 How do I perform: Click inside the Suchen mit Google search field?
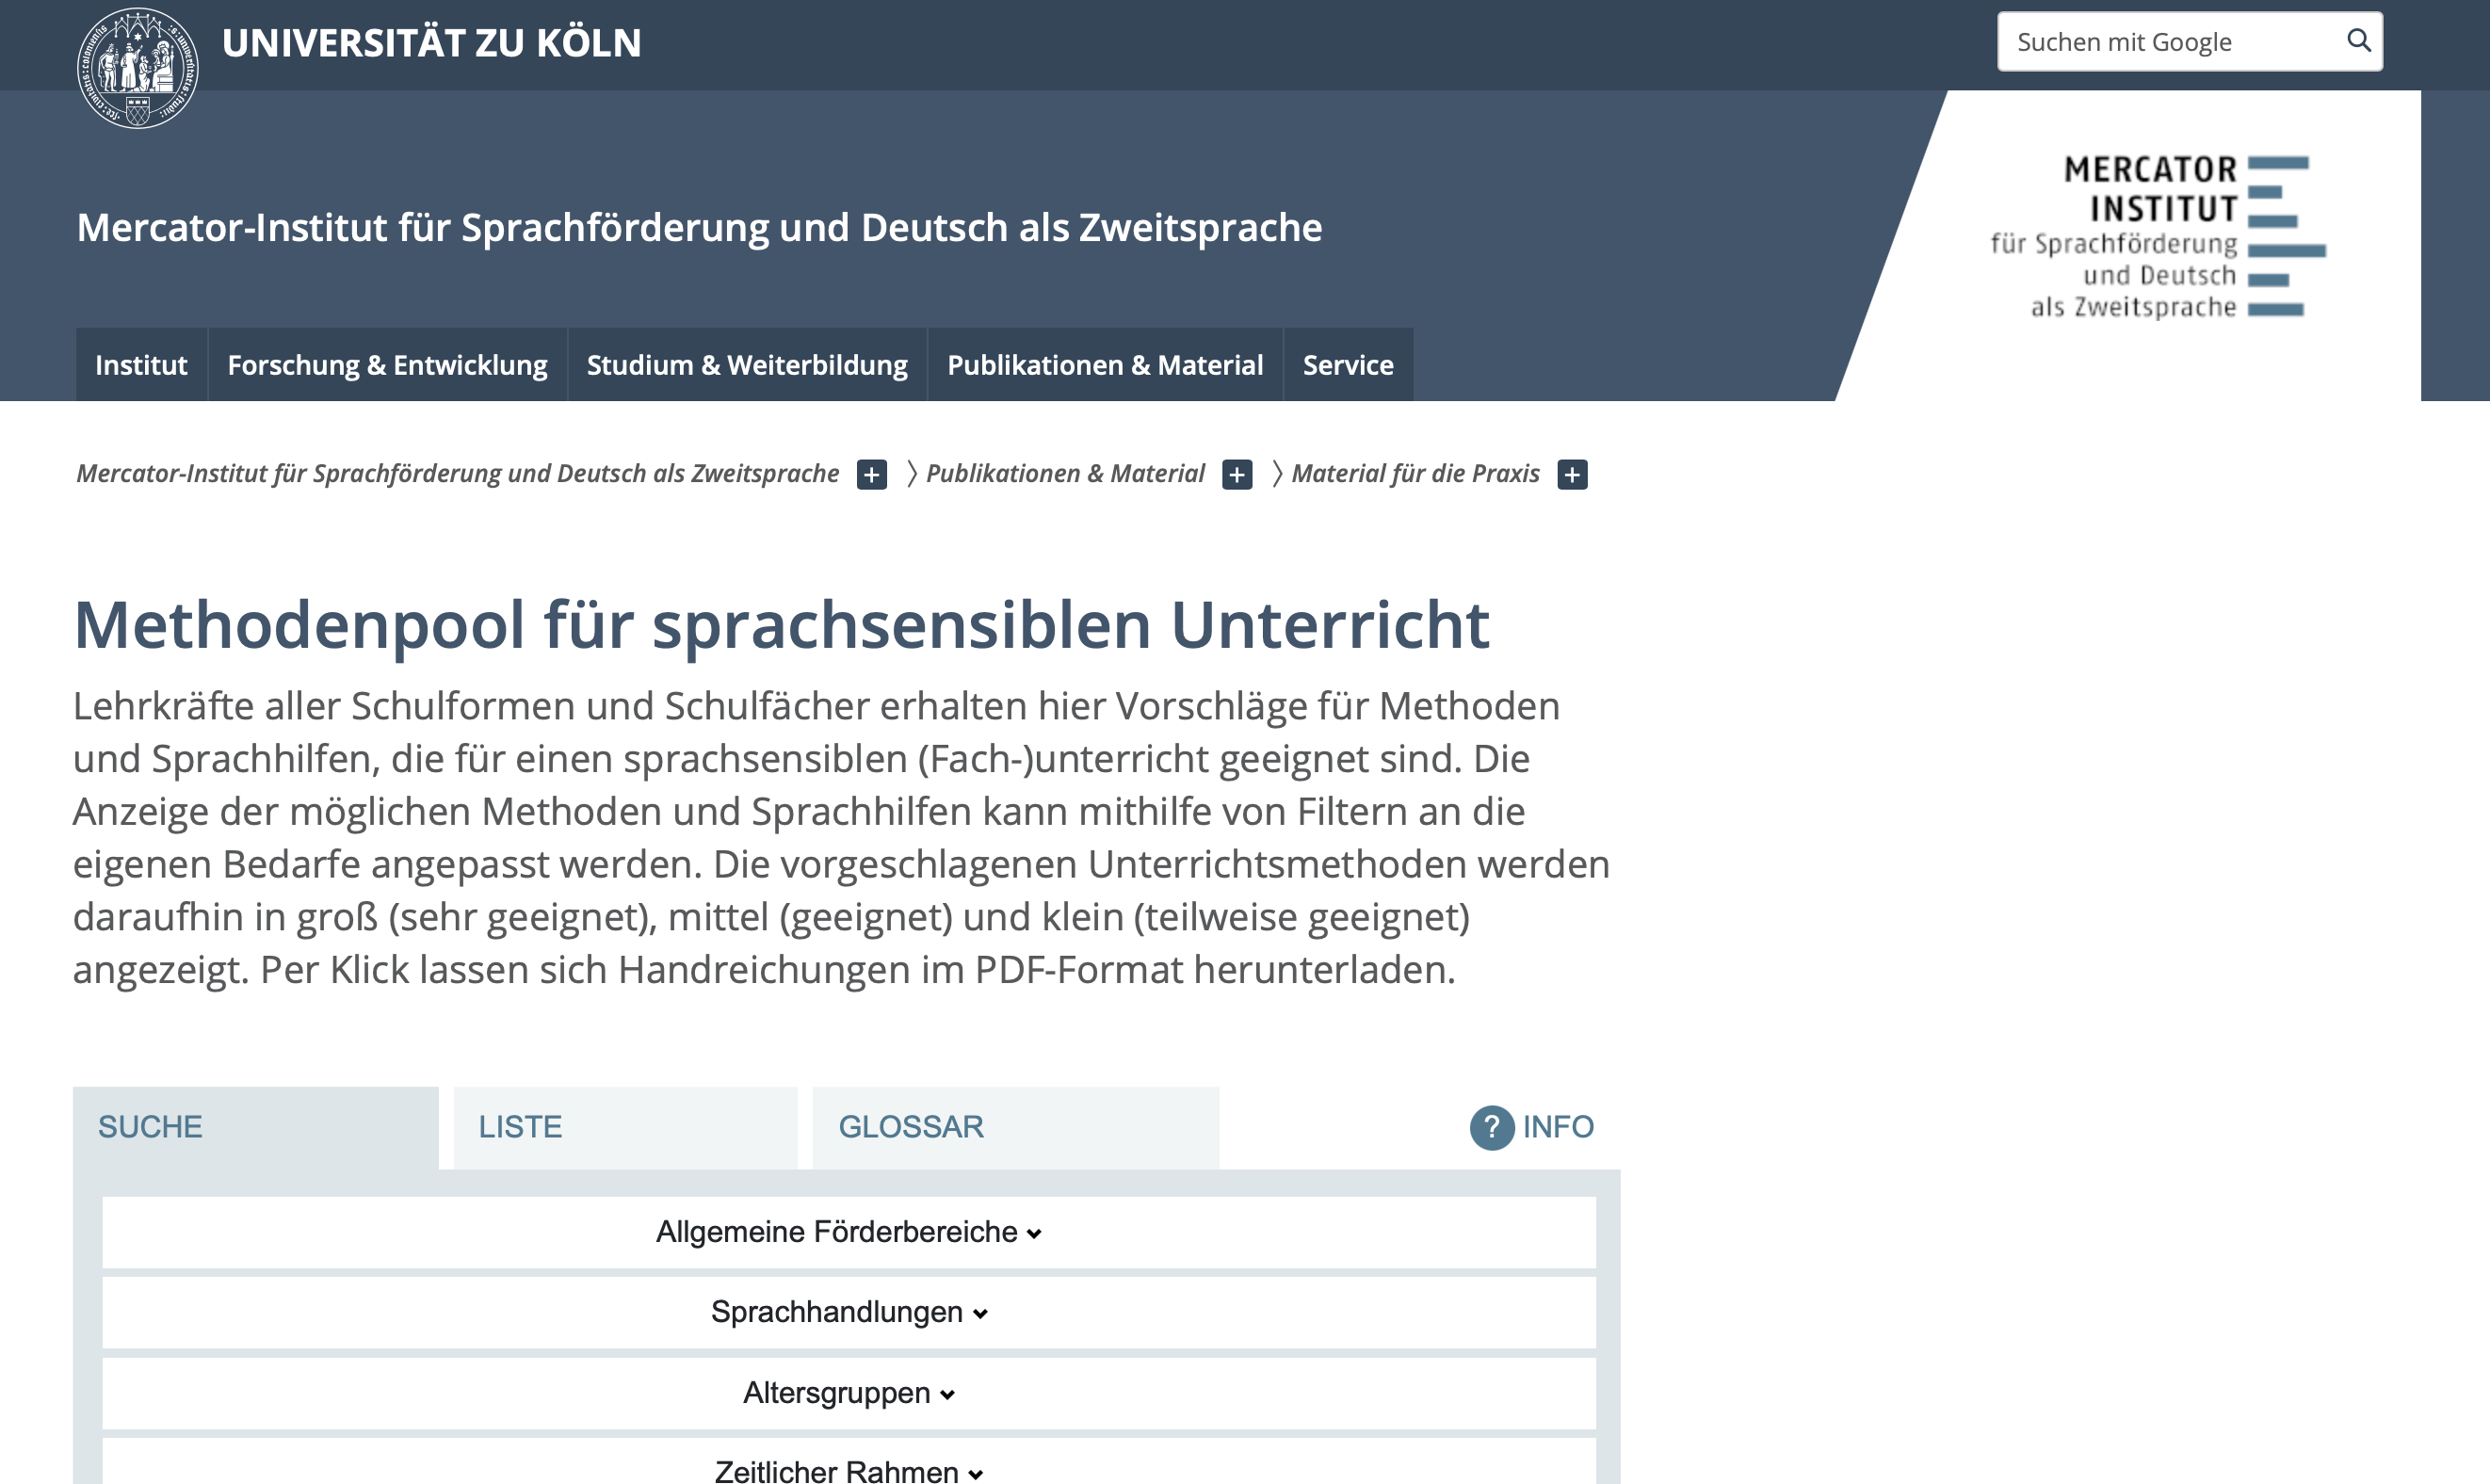2150,41
